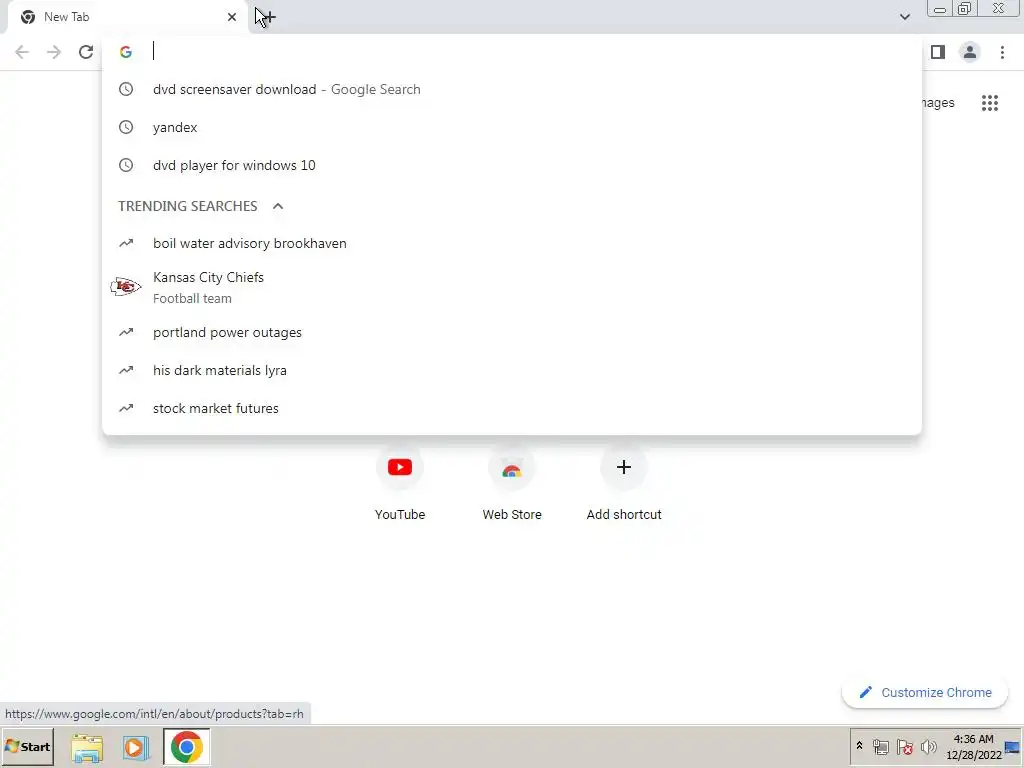Close the New Tab tab
Viewport: 1024px width, 768px height.
point(232,17)
